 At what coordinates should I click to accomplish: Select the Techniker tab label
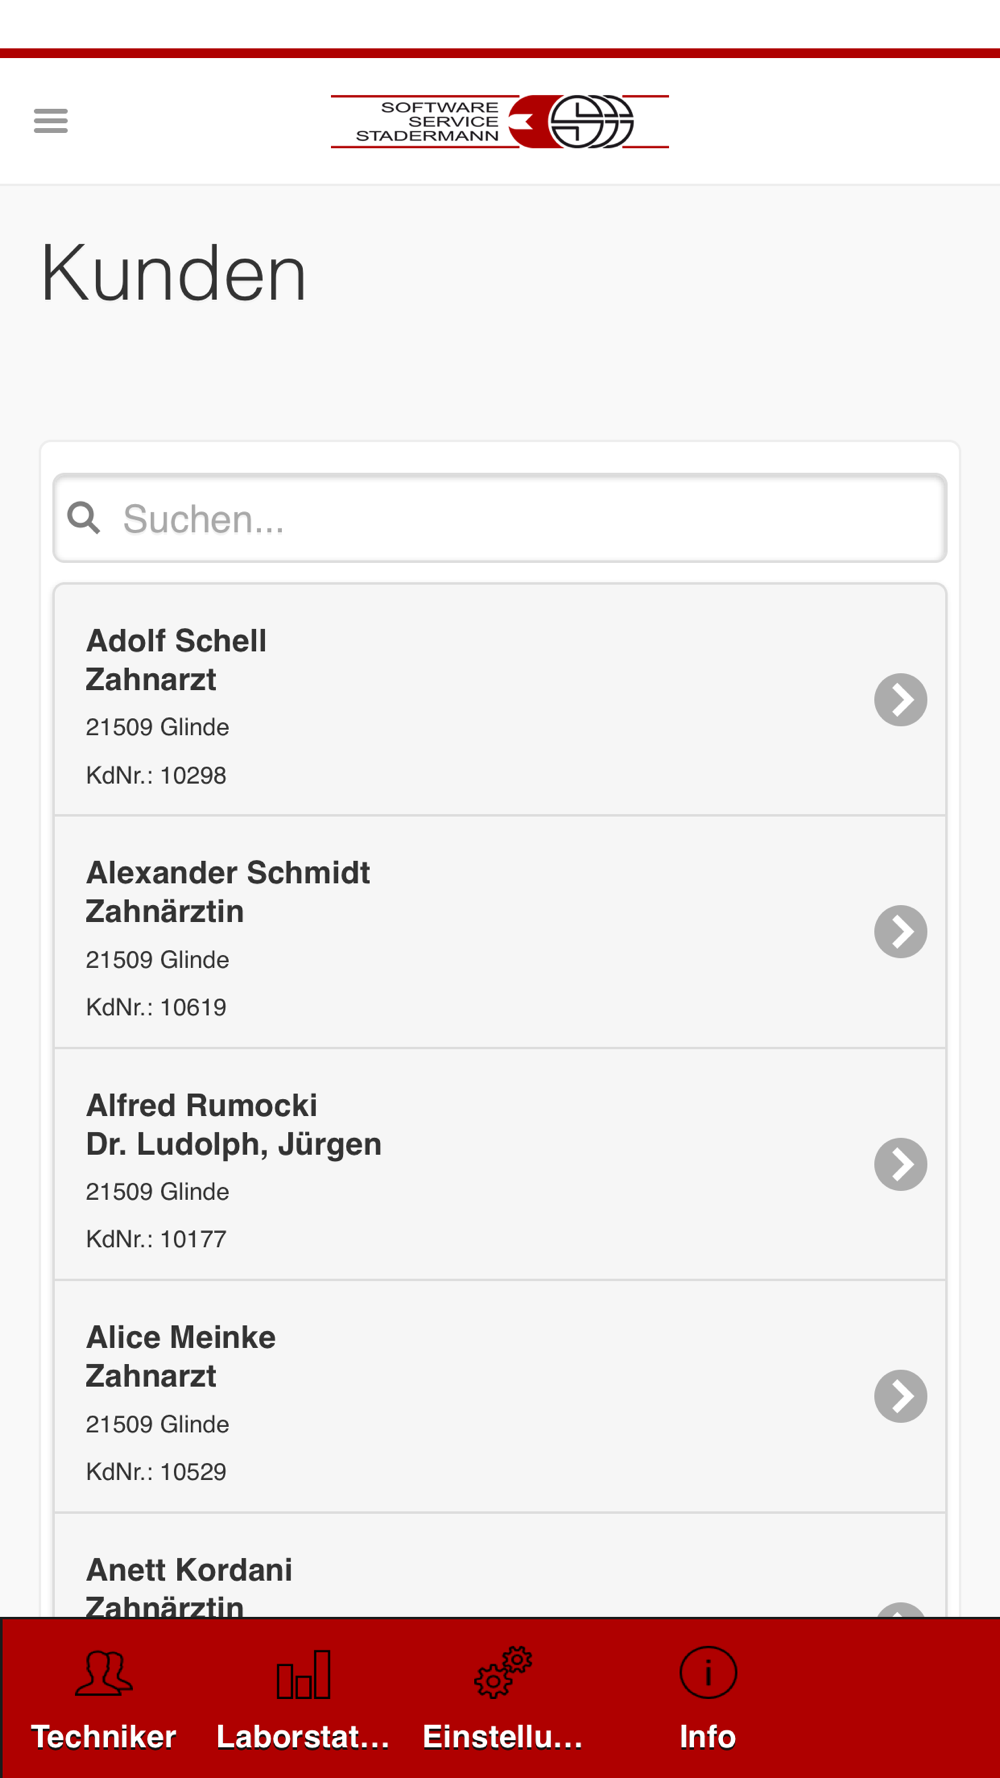[x=103, y=1737]
